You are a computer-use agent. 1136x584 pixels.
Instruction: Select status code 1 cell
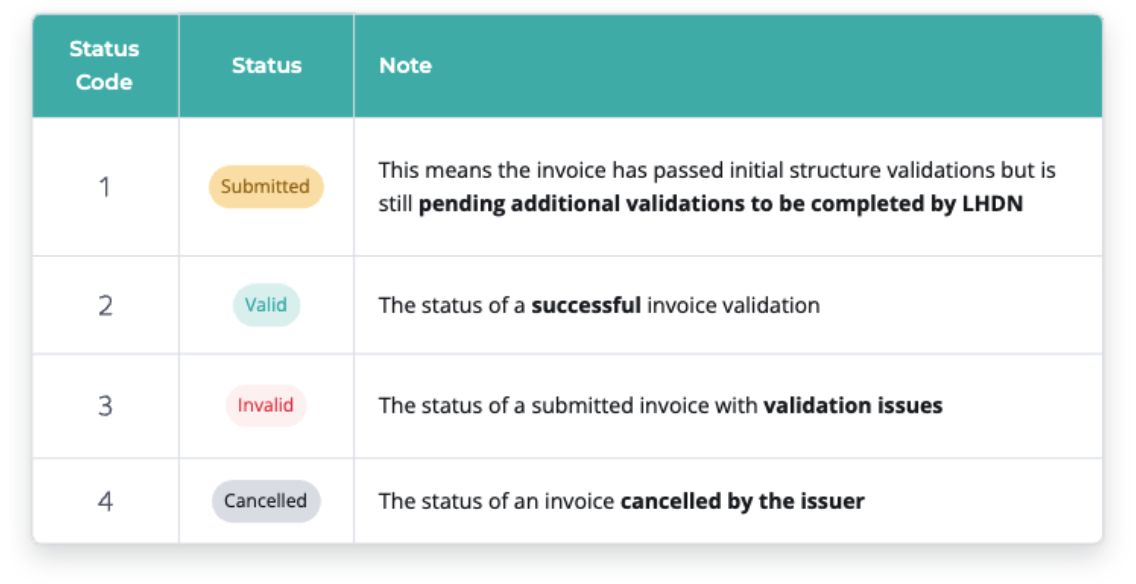[105, 187]
